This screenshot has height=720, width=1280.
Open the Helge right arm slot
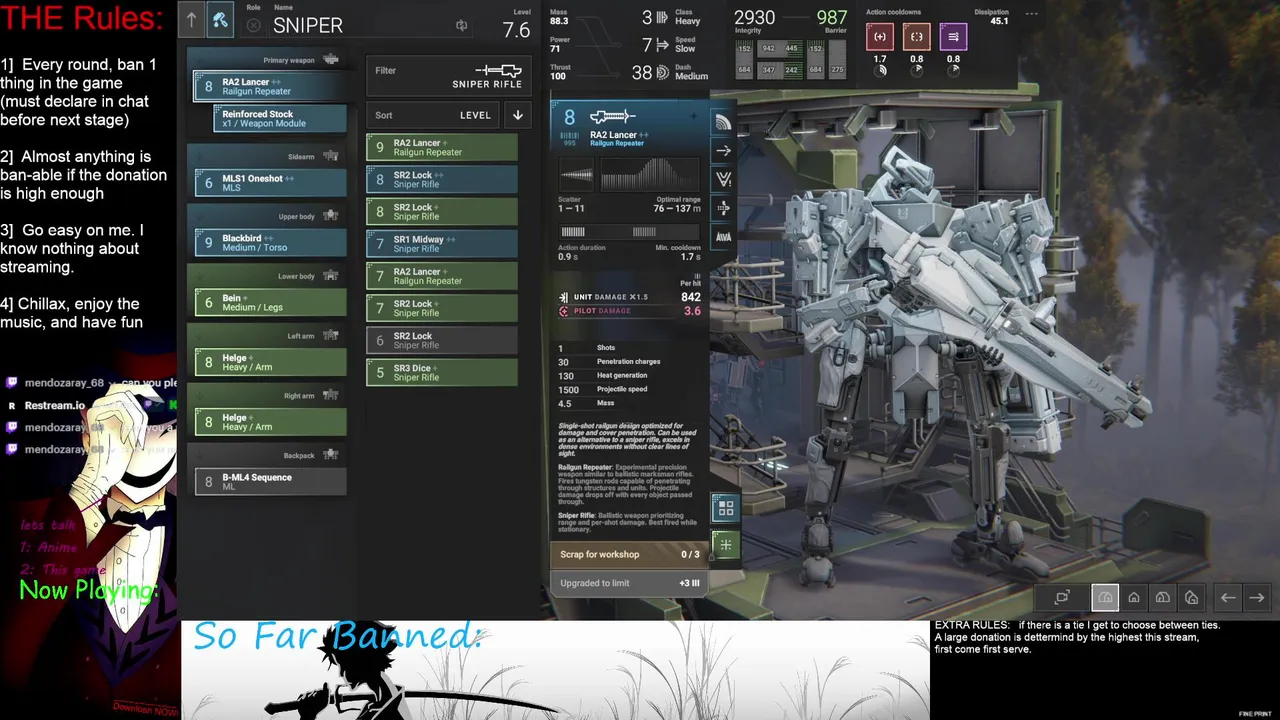(x=270, y=422)
